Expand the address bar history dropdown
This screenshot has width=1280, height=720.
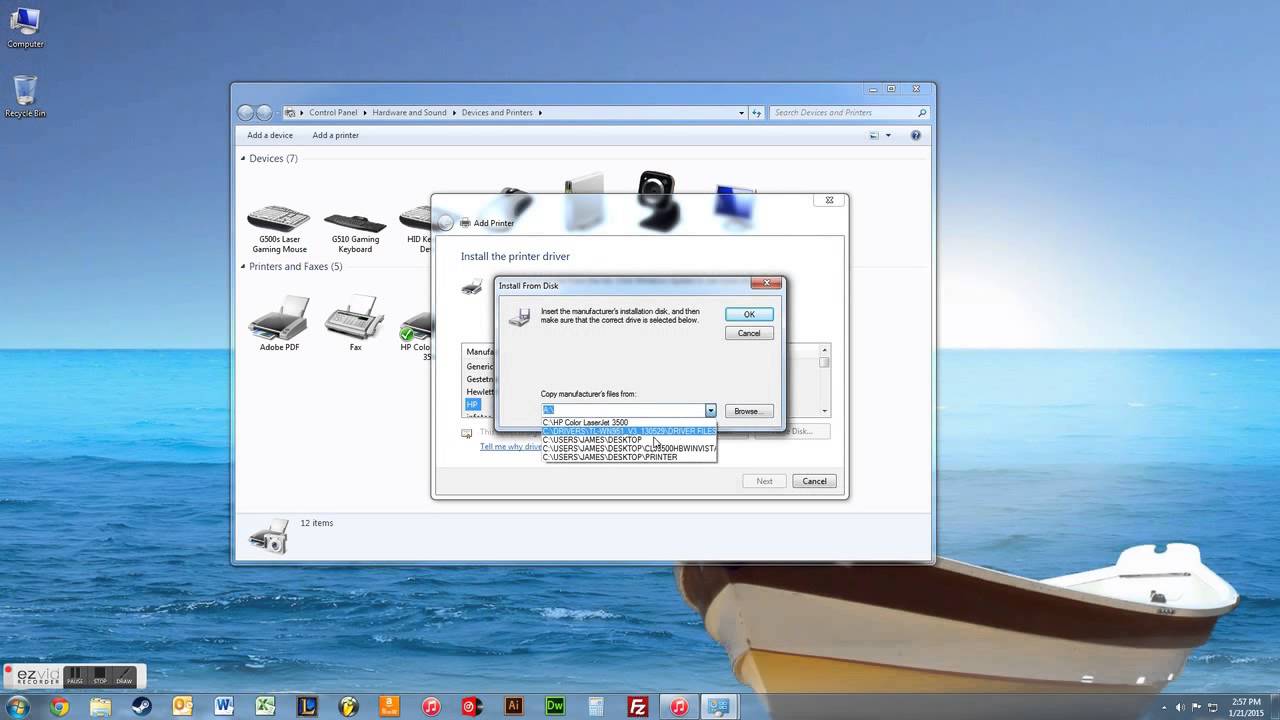pyautogui.click(x=741, y=113)
